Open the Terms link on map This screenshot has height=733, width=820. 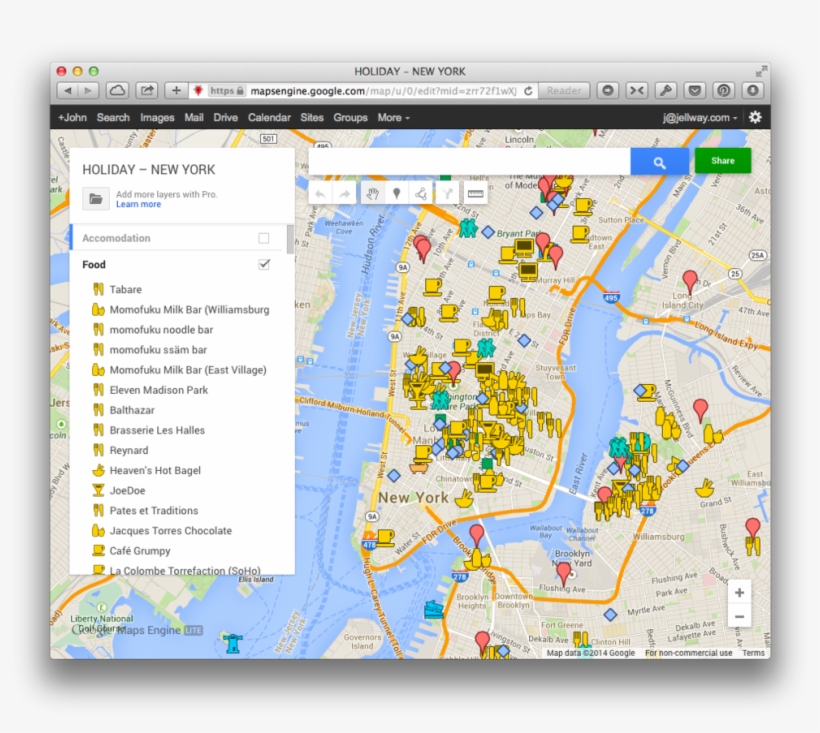coord(753,653)
